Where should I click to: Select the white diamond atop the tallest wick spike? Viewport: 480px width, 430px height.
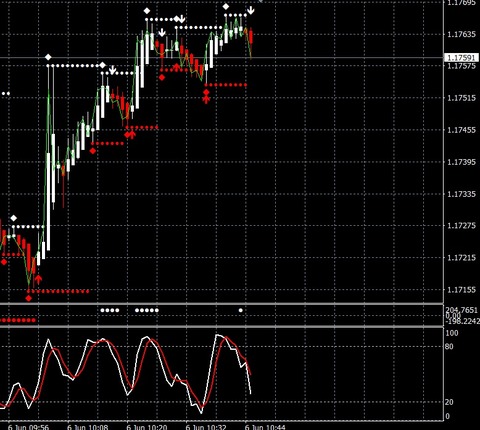click(x=48, y=57)
